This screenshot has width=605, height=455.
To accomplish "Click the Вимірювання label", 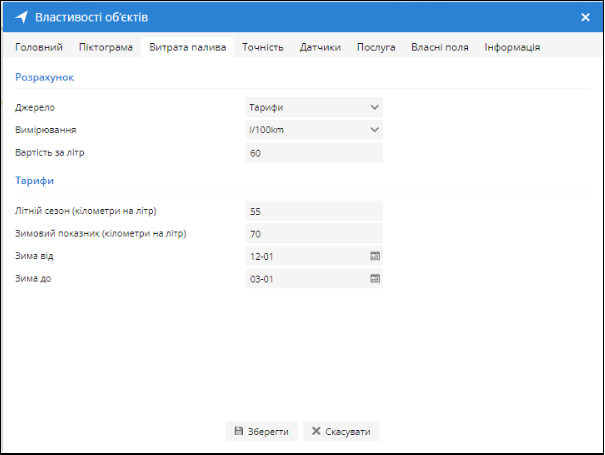I will 46,130.
